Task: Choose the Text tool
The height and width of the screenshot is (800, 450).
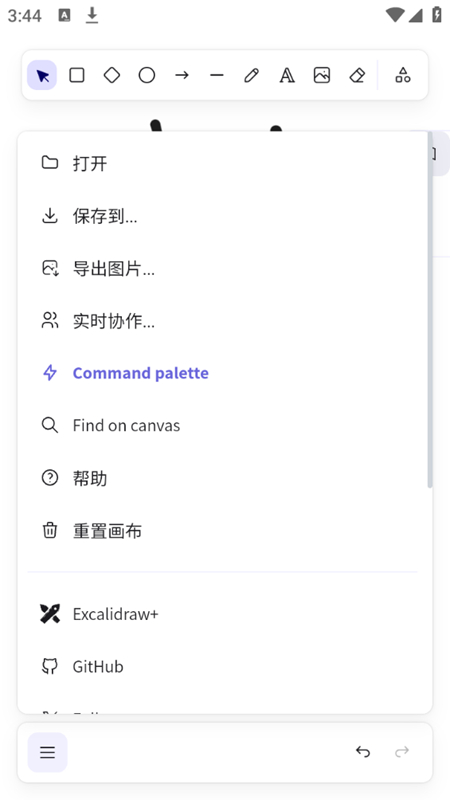Action: [287, 76]
